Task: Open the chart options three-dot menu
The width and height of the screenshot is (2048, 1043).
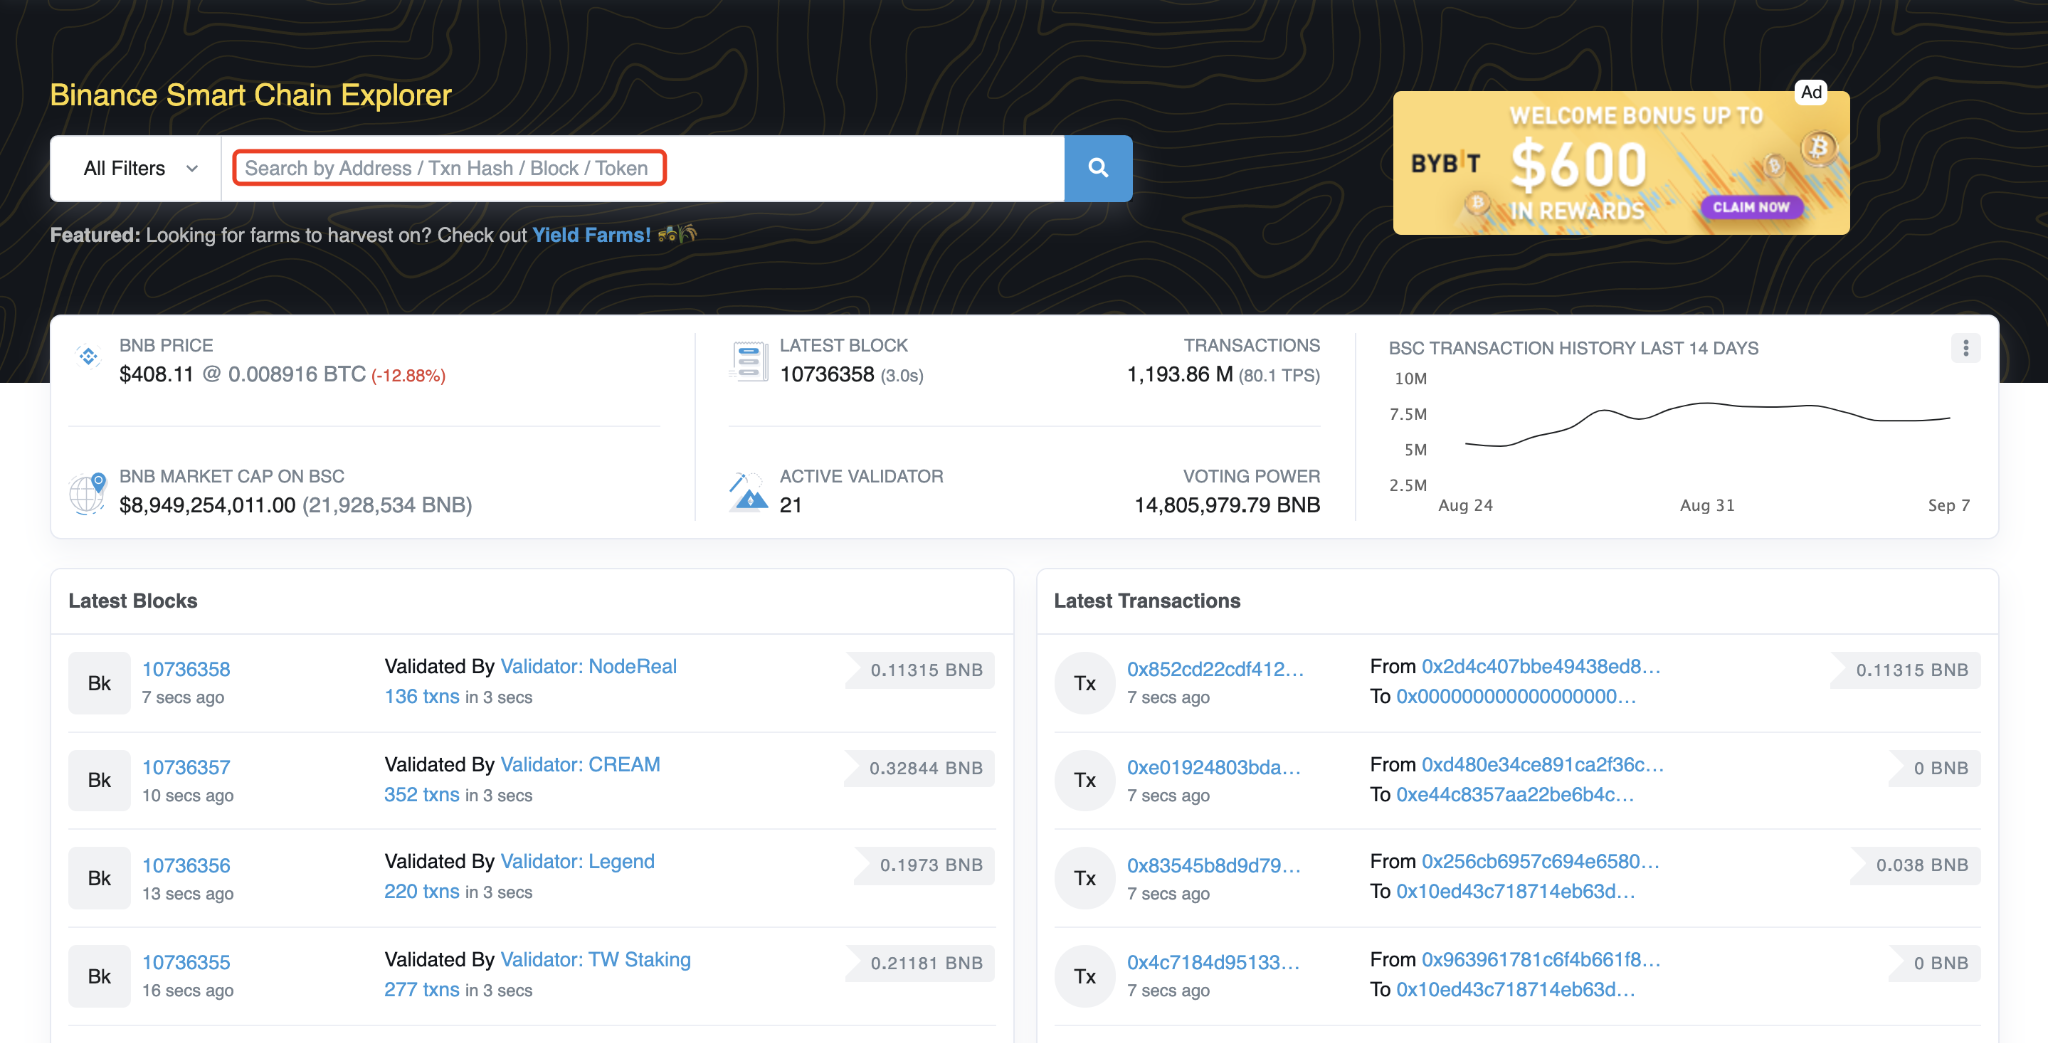Action: (x=1965, y=348)
